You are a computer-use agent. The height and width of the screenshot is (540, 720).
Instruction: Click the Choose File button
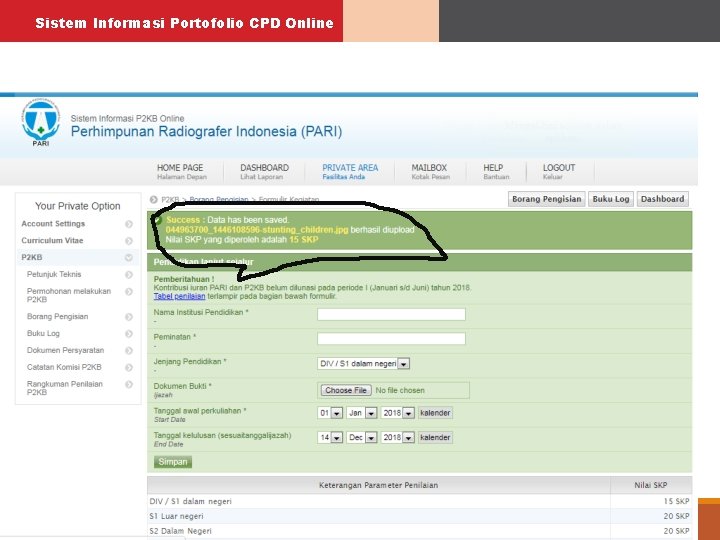pos(346,390)
